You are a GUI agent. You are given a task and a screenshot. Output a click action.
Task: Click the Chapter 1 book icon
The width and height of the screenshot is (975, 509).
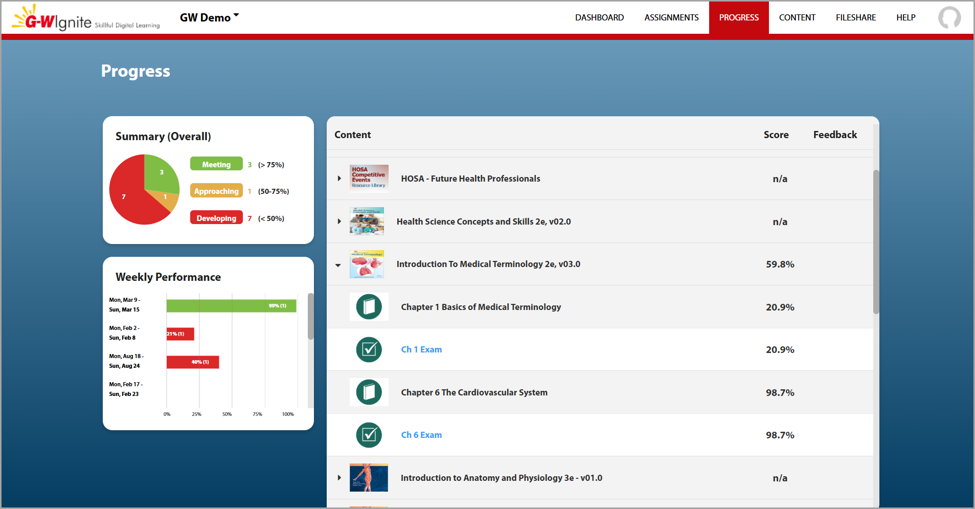click(369, 307)
